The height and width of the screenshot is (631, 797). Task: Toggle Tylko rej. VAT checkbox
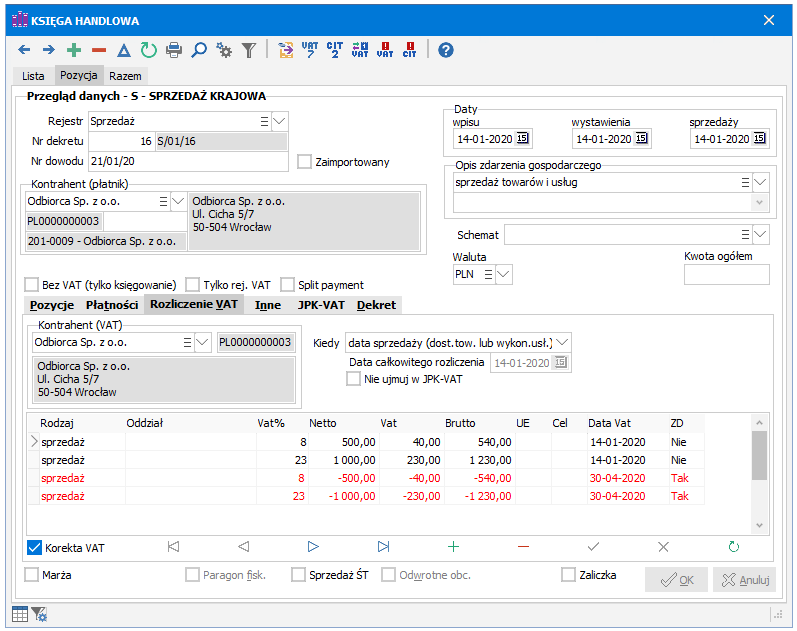(x=192, y=285)
